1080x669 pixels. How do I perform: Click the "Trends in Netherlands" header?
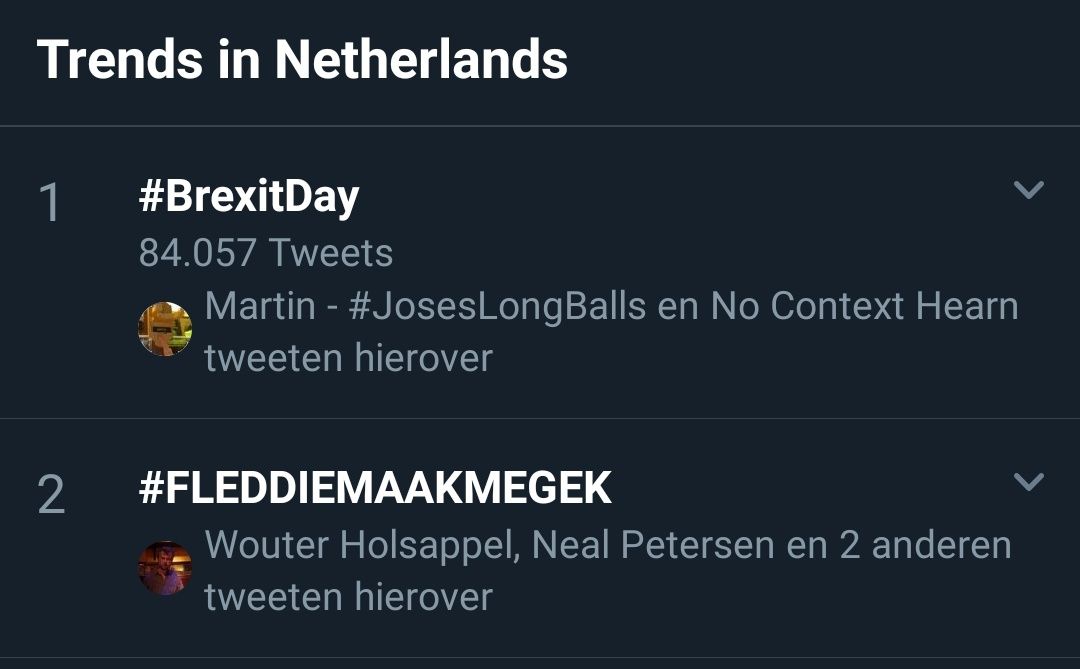[x=302, y=60]
